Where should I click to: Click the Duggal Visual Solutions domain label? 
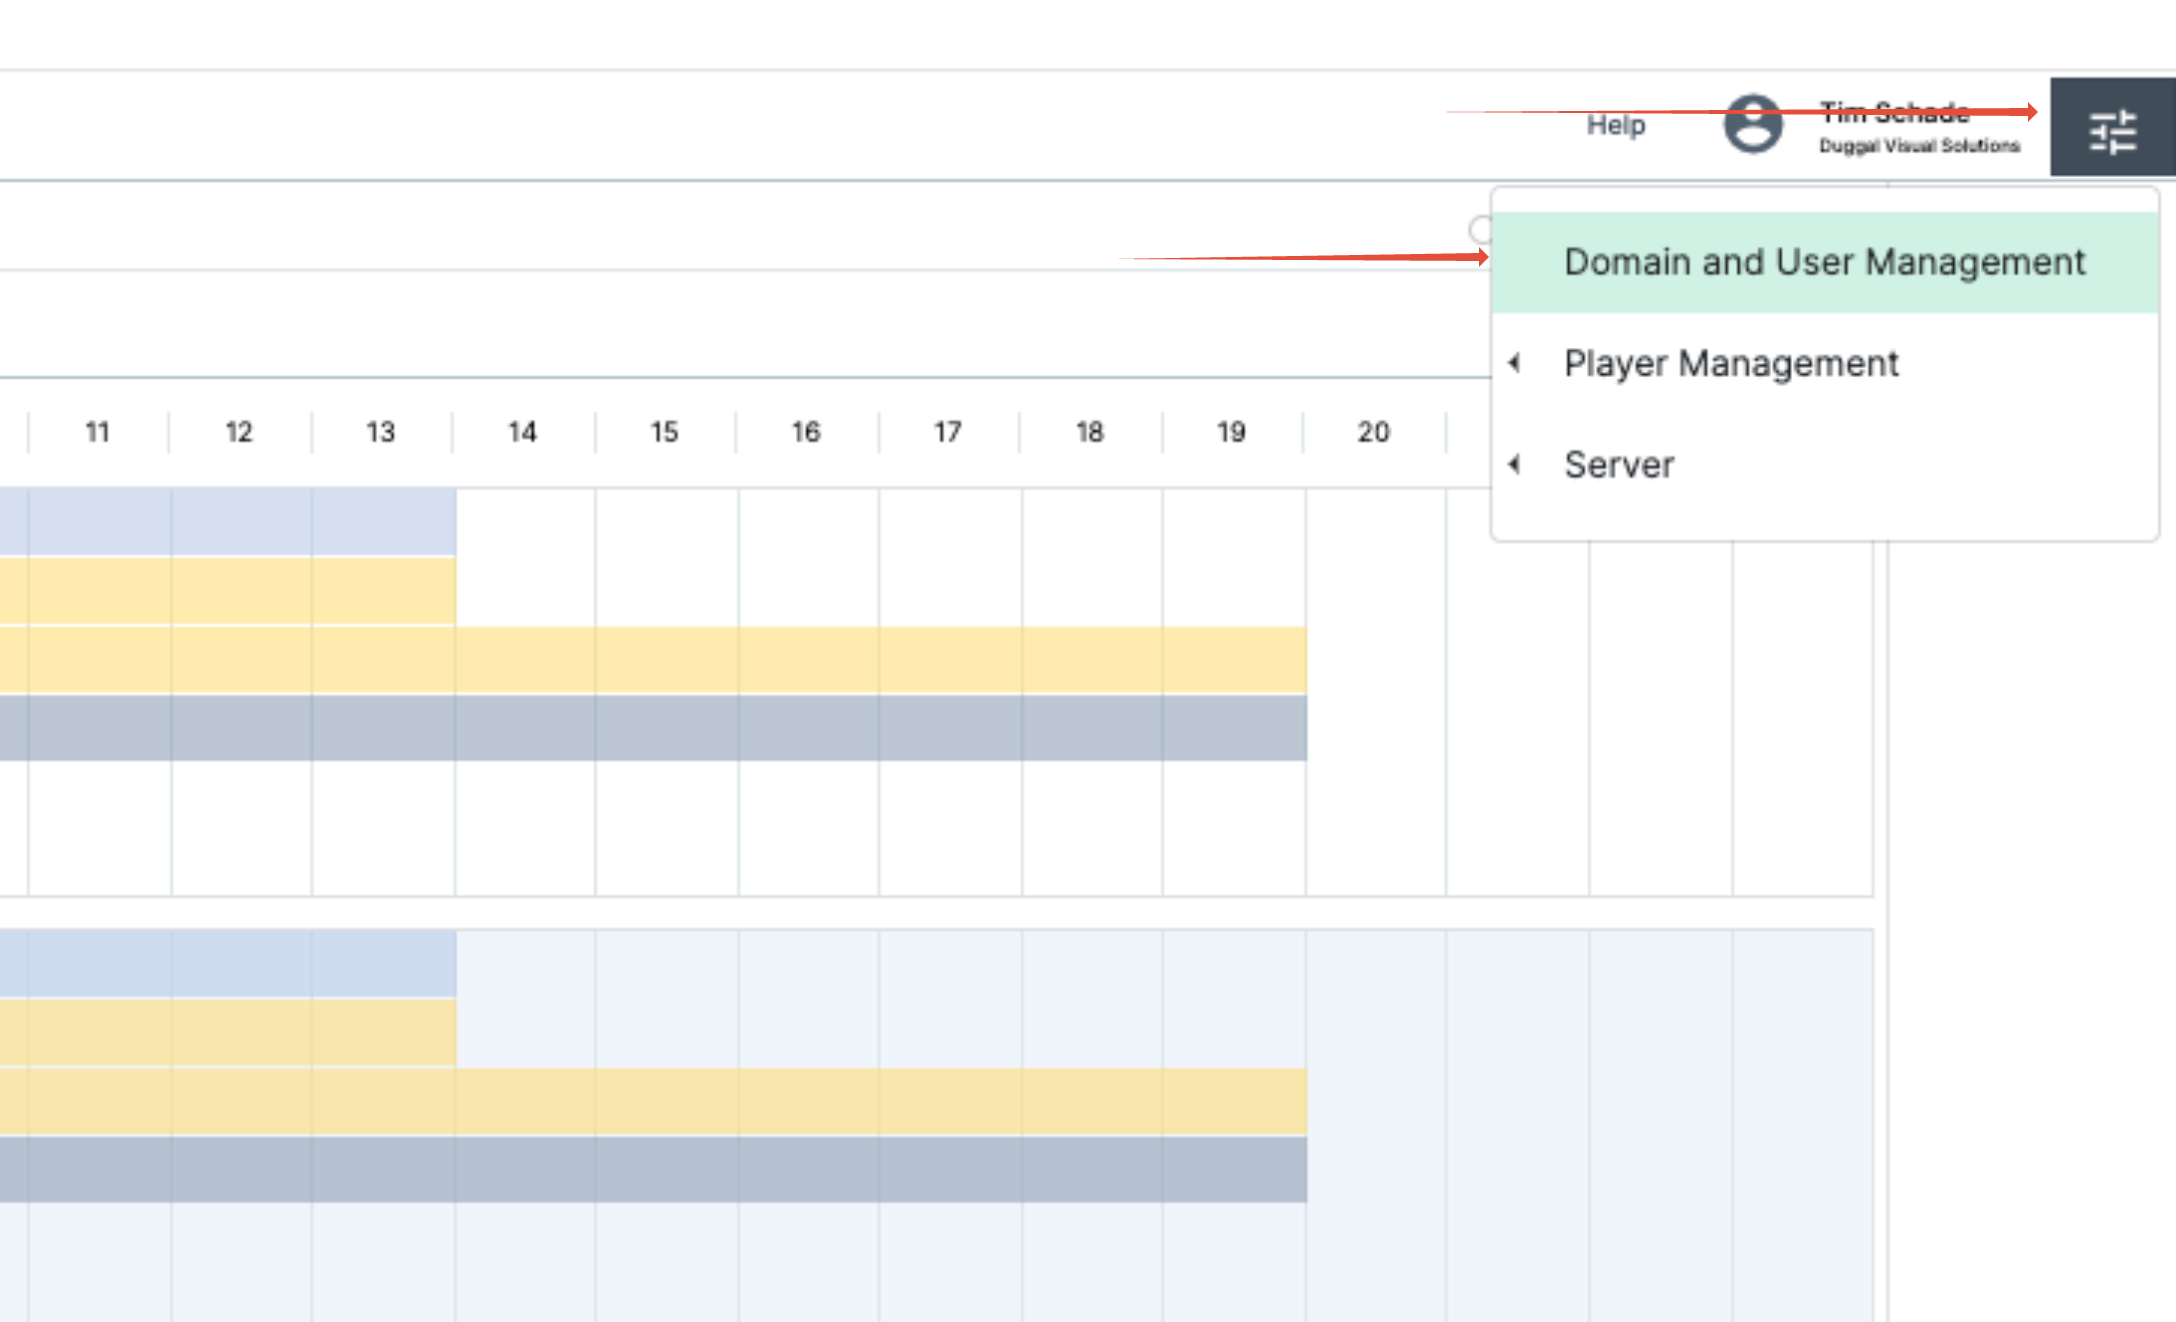(1918, 146)
